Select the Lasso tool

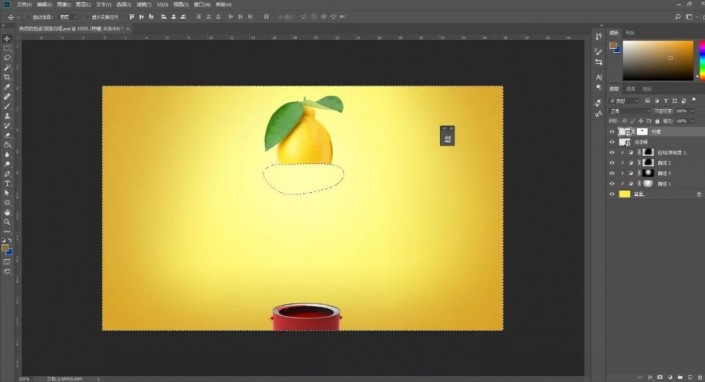pos(7,58)
